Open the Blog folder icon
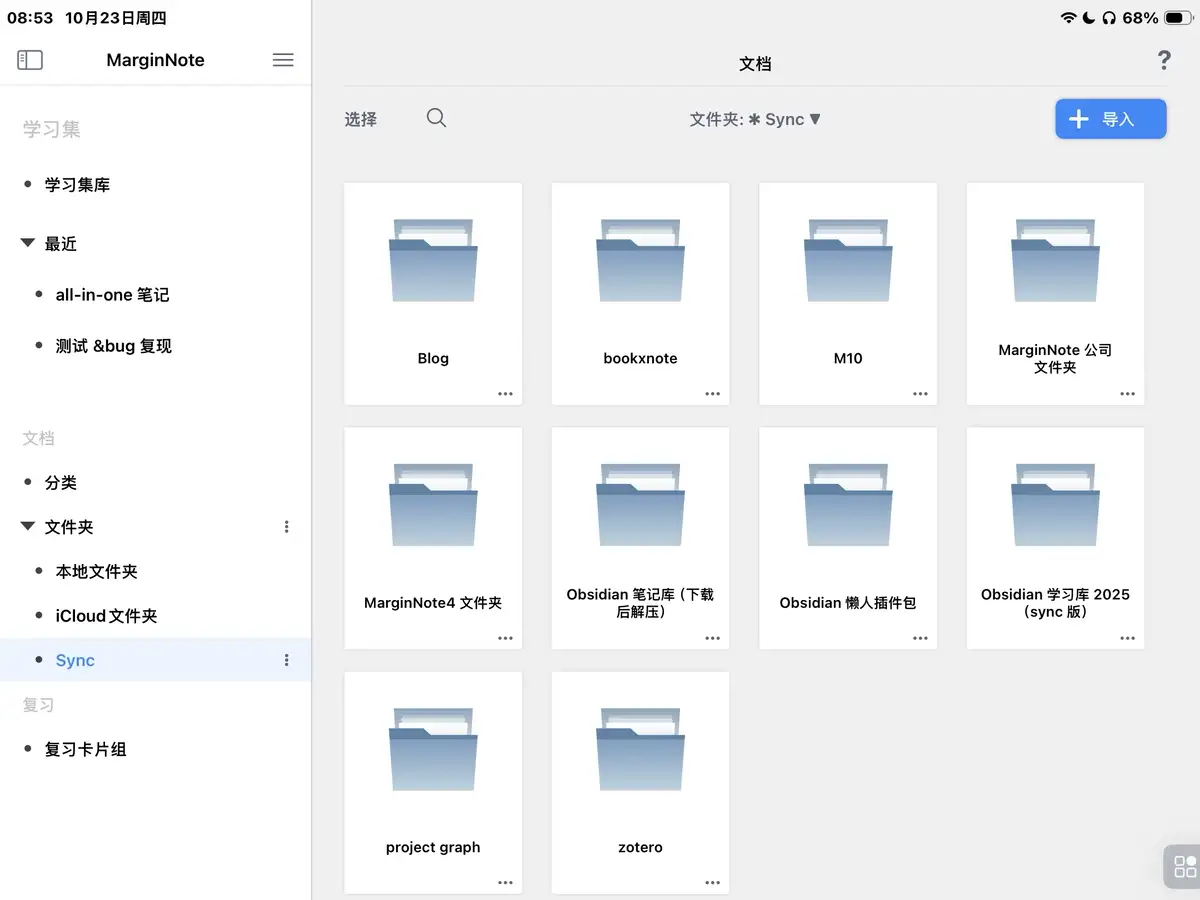The height and width of the screenshot is (900, 1200). click(x=433, y=260)
